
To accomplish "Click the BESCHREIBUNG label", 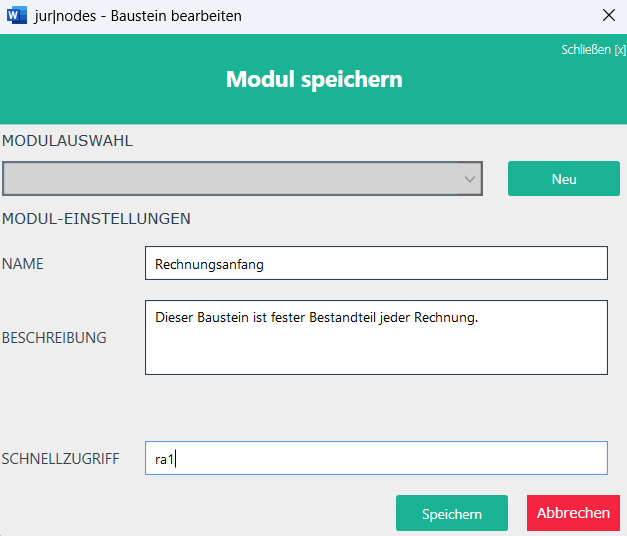I will (x=54, y=338).
